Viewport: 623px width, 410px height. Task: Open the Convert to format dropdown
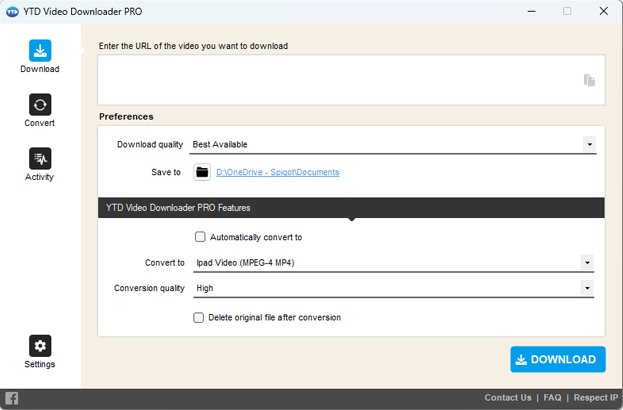click(x=587, y=263)
